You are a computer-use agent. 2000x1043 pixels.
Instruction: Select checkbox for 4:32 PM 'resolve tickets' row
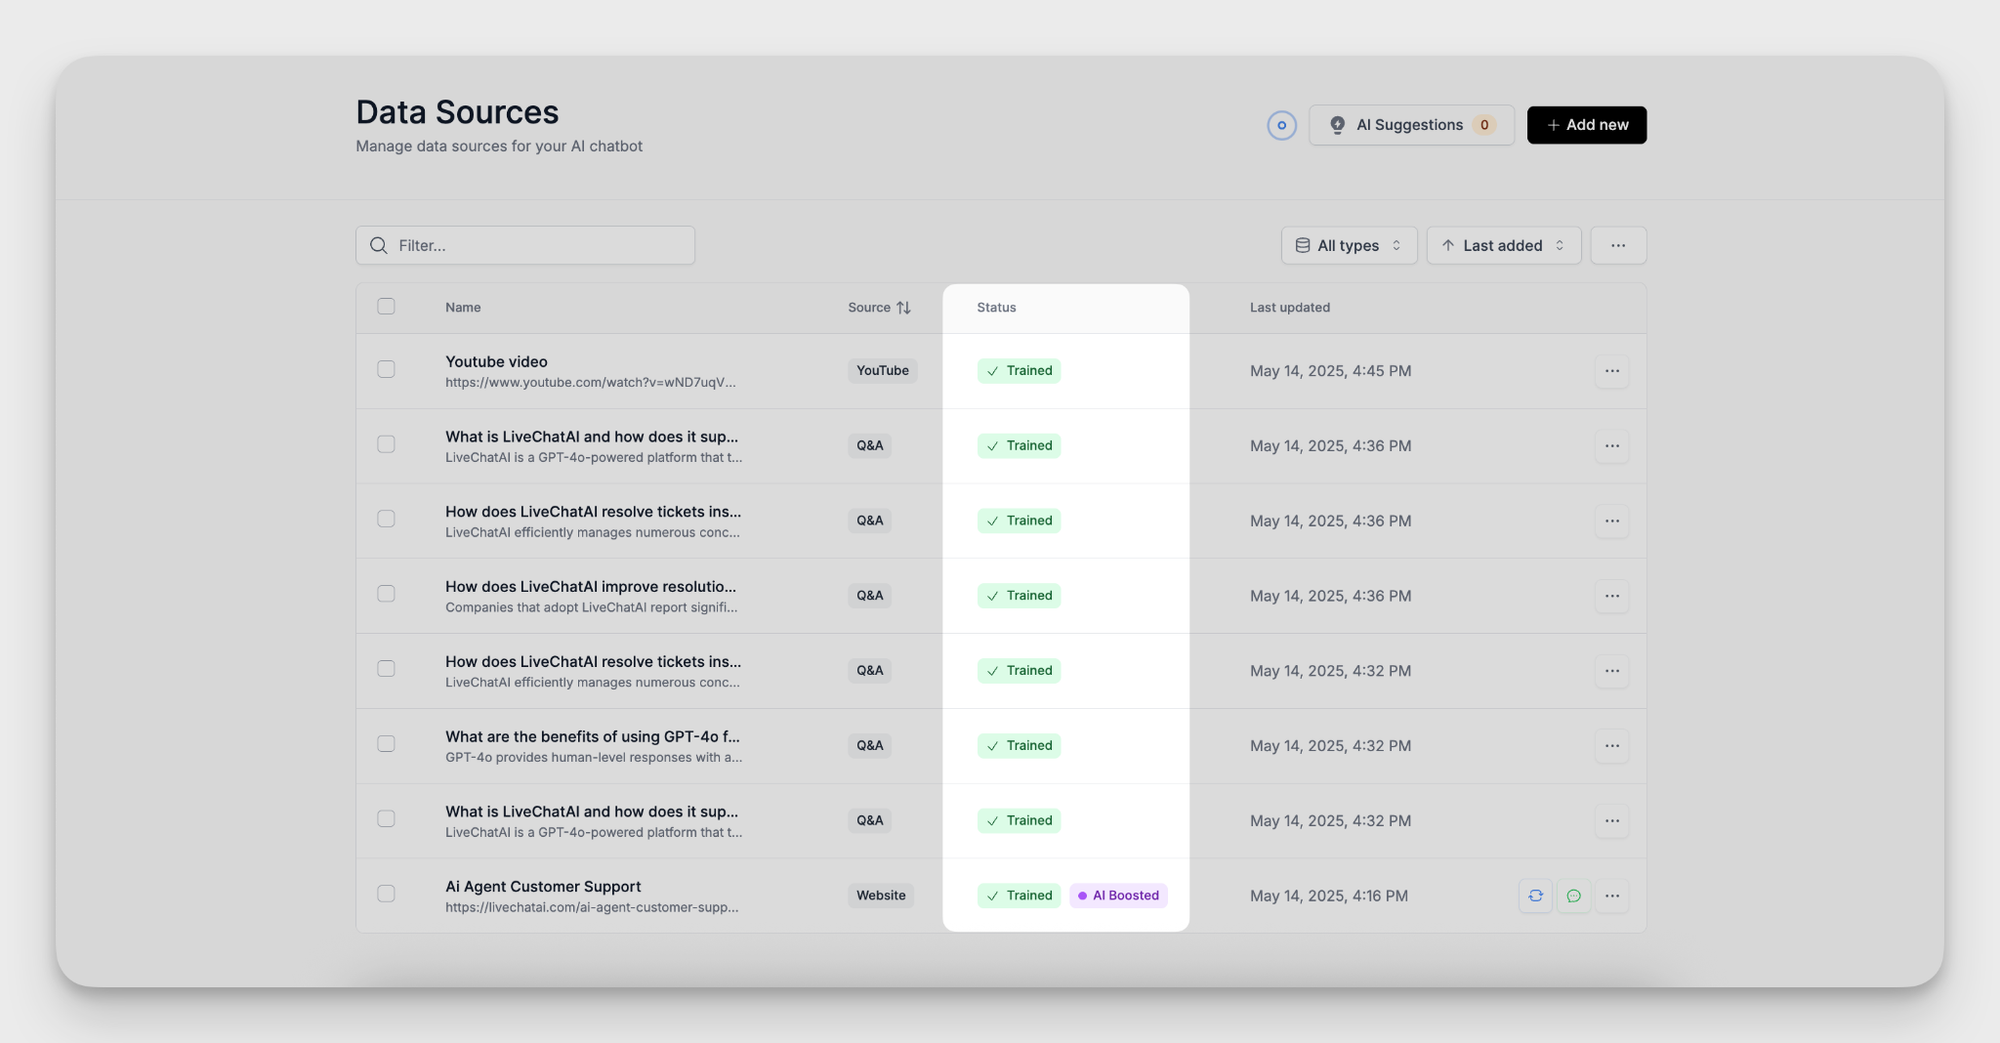386,669
